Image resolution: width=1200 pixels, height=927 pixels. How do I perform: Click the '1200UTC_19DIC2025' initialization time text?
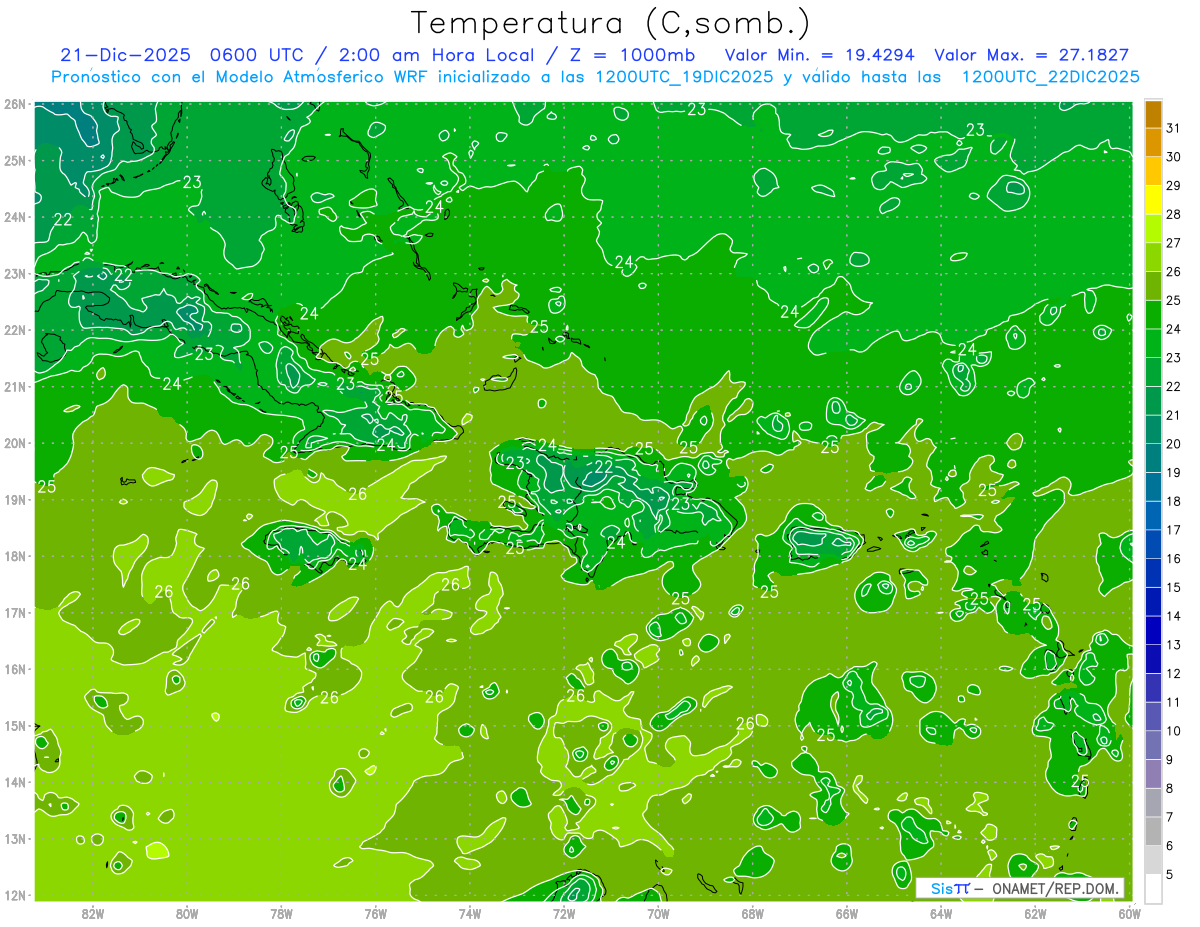point(684,77)
